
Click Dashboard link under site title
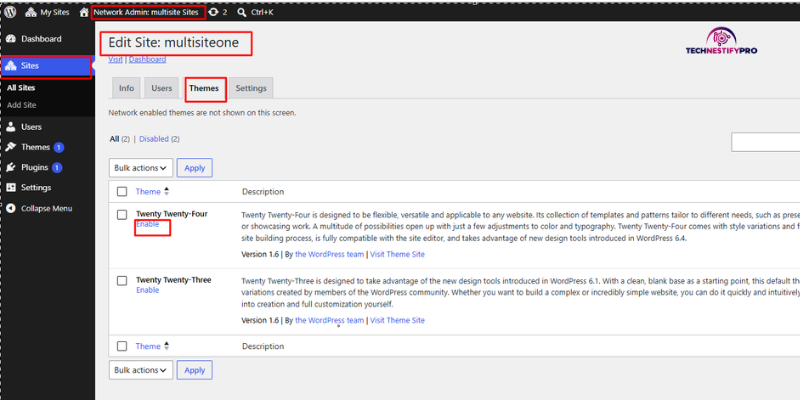coord(147,59)
